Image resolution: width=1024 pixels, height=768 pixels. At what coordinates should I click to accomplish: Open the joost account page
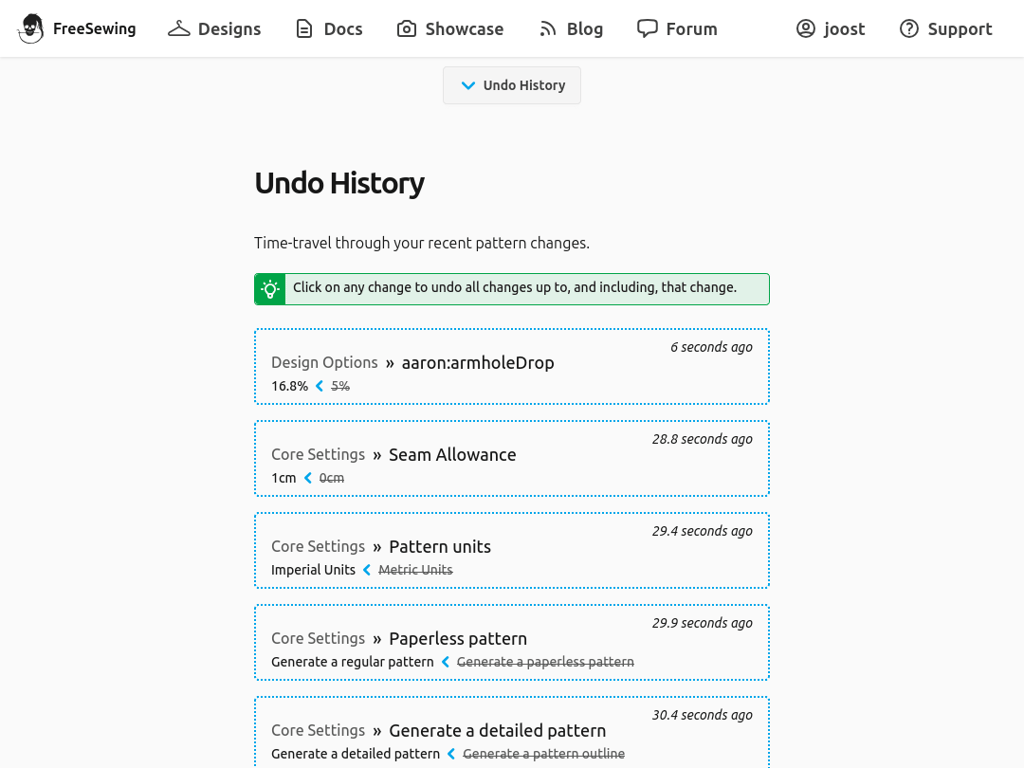coord(831,29)
